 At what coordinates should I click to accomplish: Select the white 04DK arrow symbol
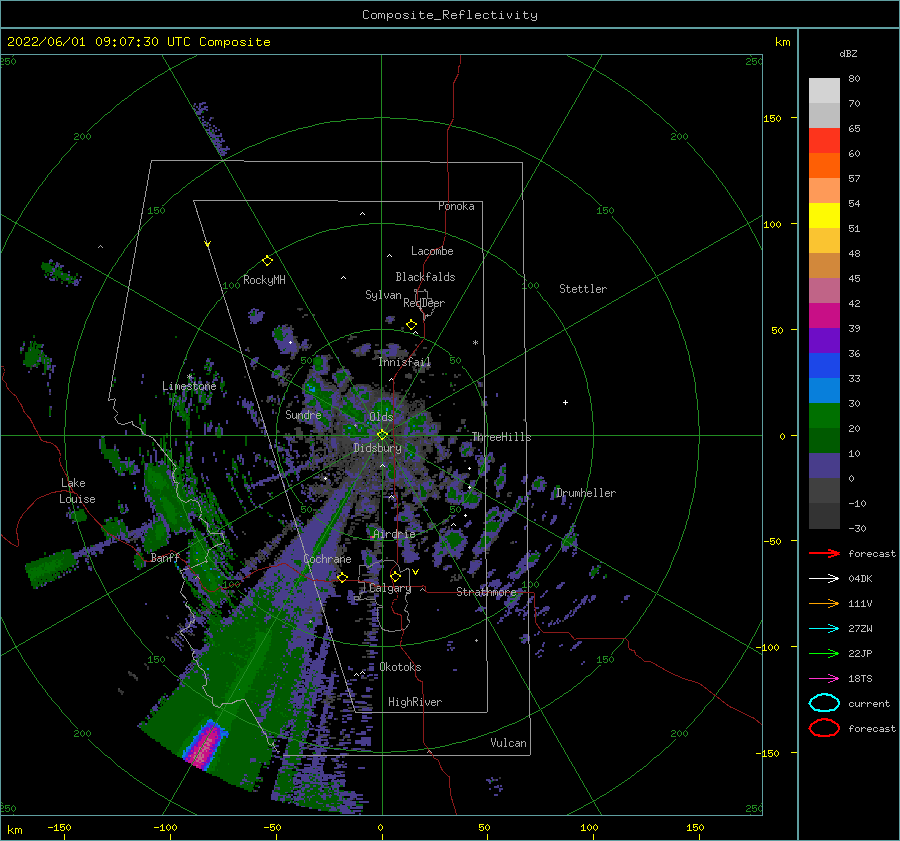tap(824, 579)
